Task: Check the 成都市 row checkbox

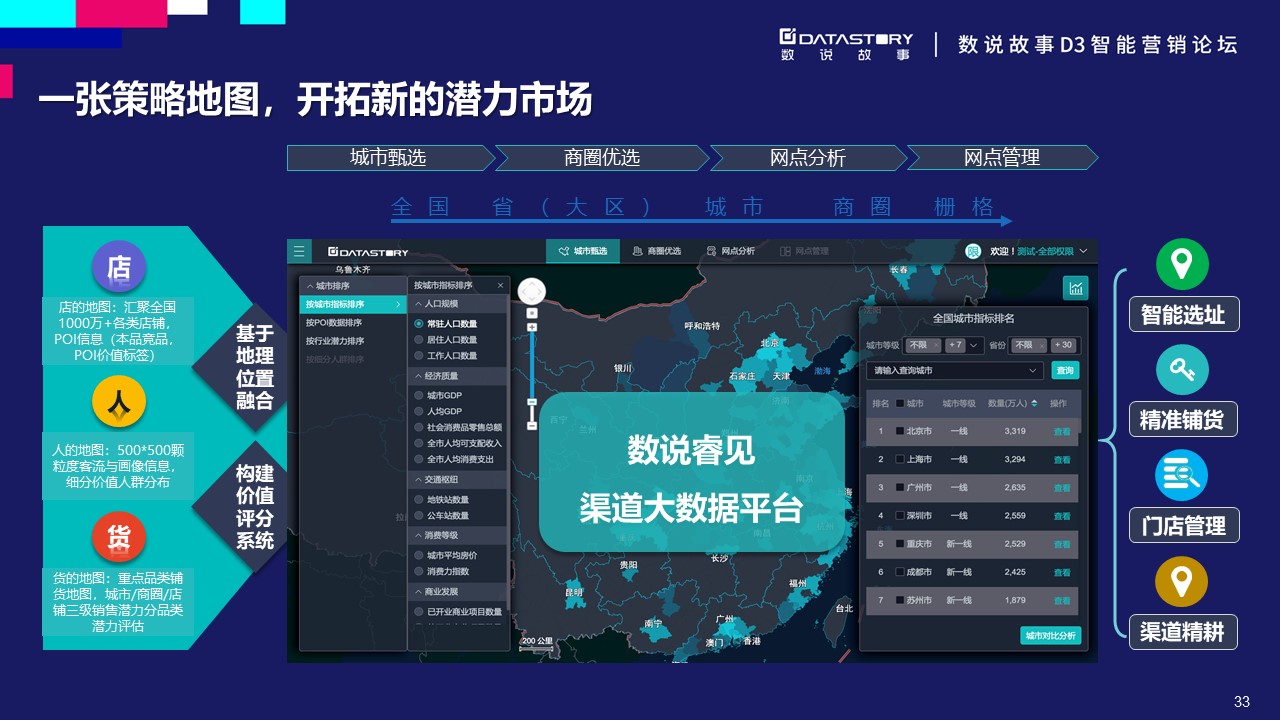Action: (x=900, y=572)
